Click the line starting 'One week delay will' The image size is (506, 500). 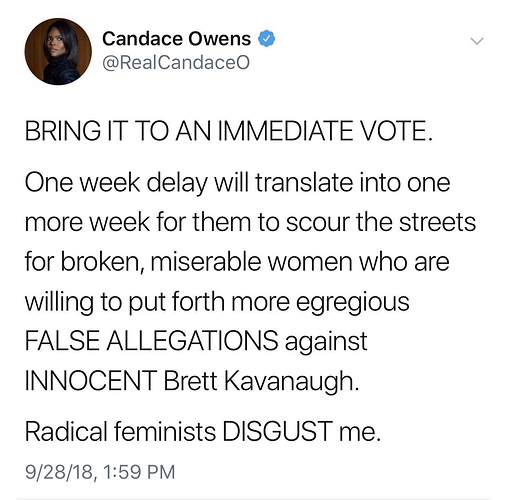pyautogui.click(x=237, y=184)
